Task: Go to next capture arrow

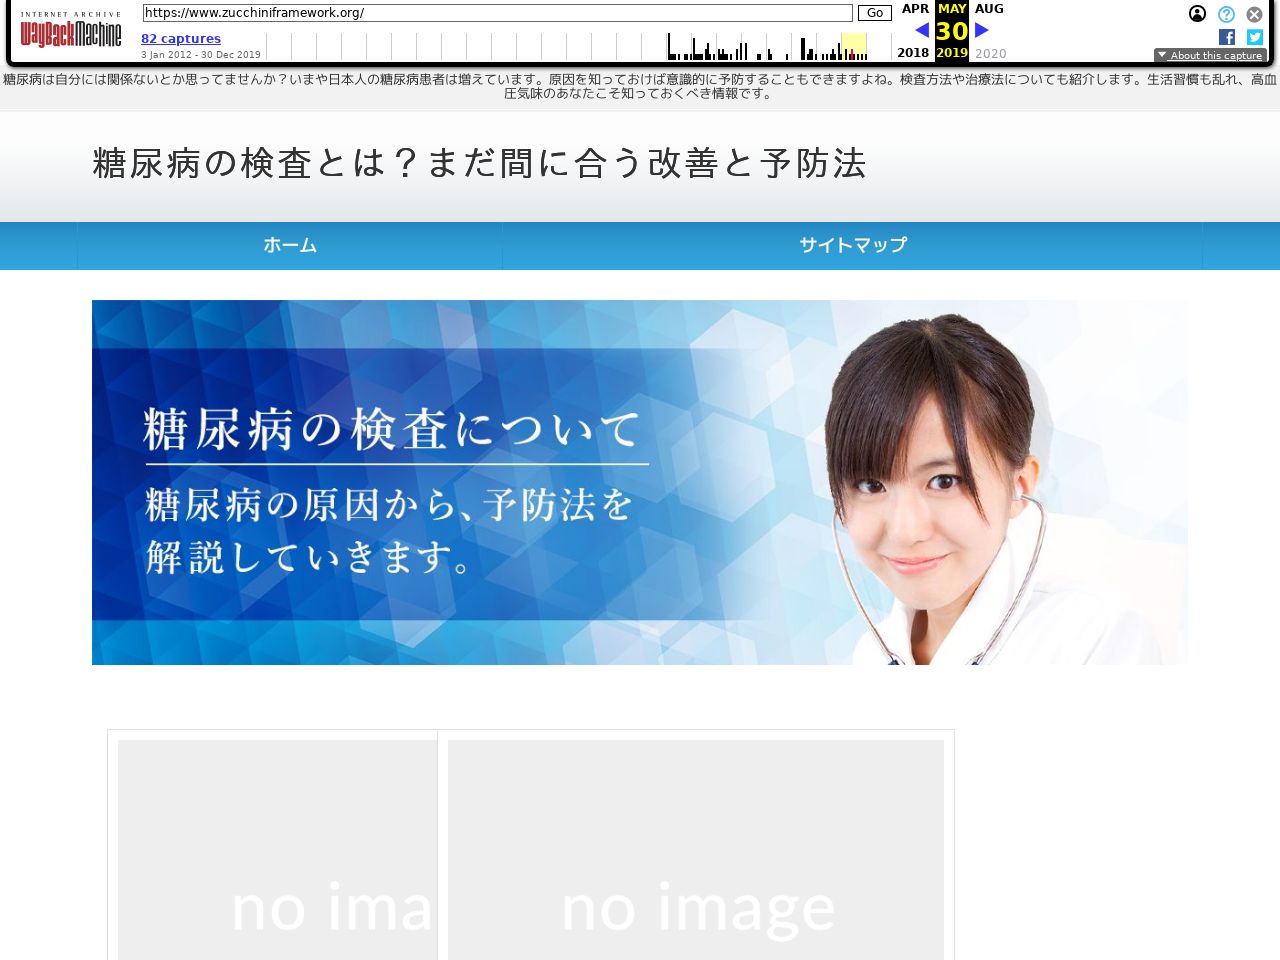Action: pos(982,30)
